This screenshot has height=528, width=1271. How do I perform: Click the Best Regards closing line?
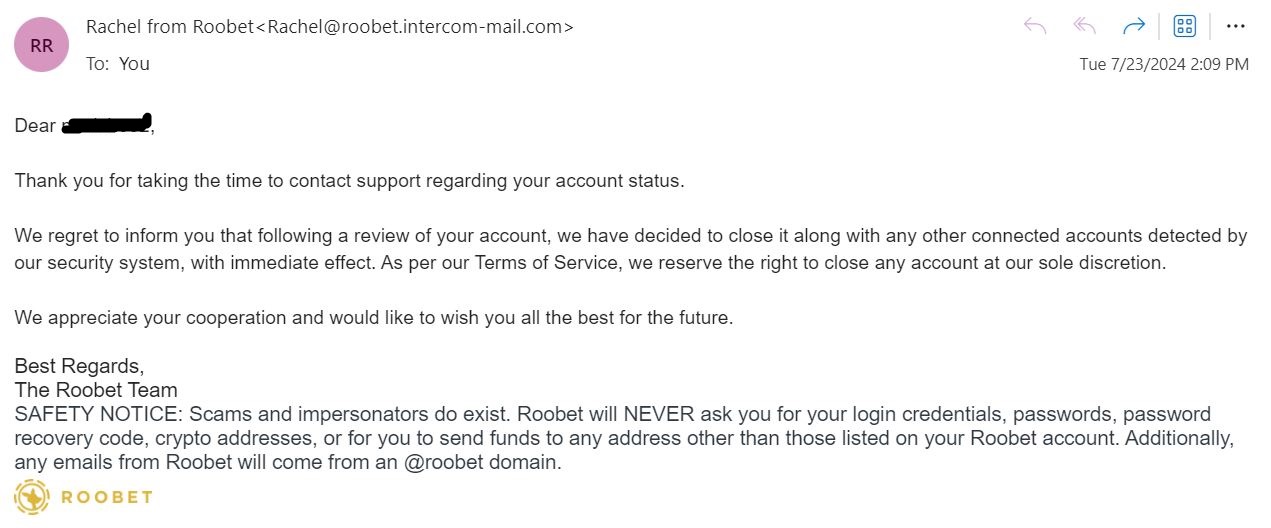(x=79, y=367)
